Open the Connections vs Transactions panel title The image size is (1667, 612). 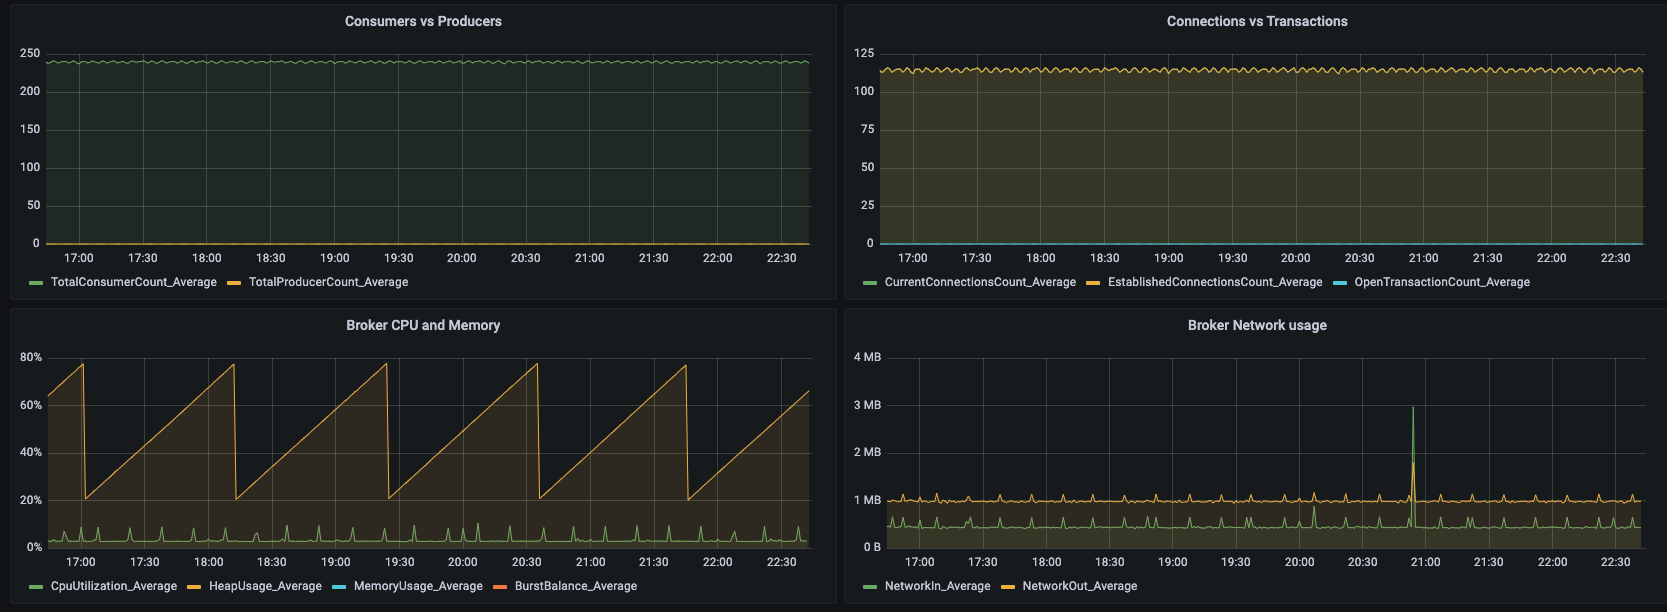(1257, 21)
